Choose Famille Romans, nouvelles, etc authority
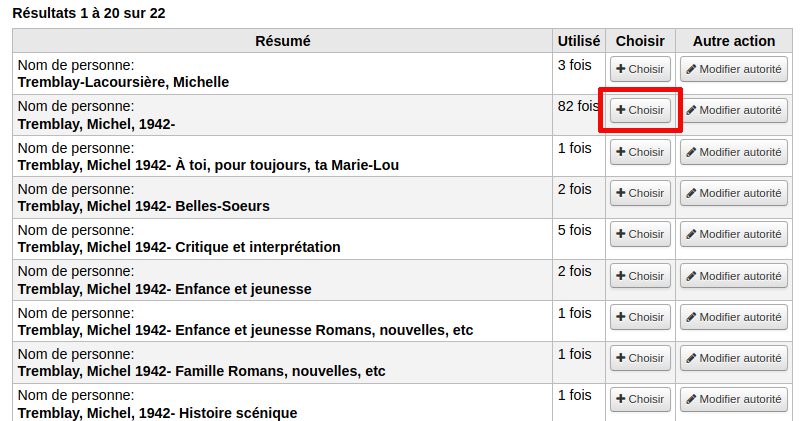The width and height of the screenshot is (803, 421). (x=640, y=358)
